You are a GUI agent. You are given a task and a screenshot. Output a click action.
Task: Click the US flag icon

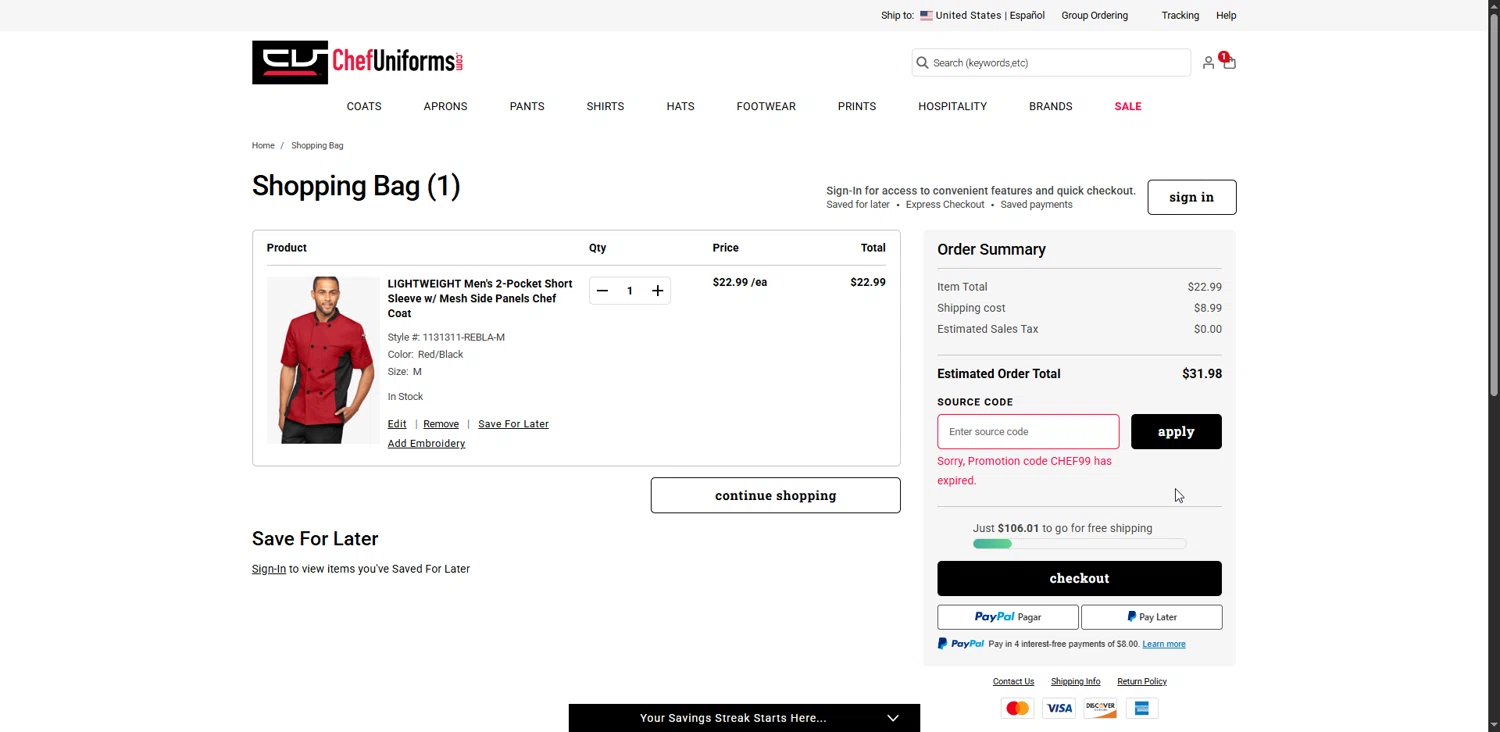point(926,16)
